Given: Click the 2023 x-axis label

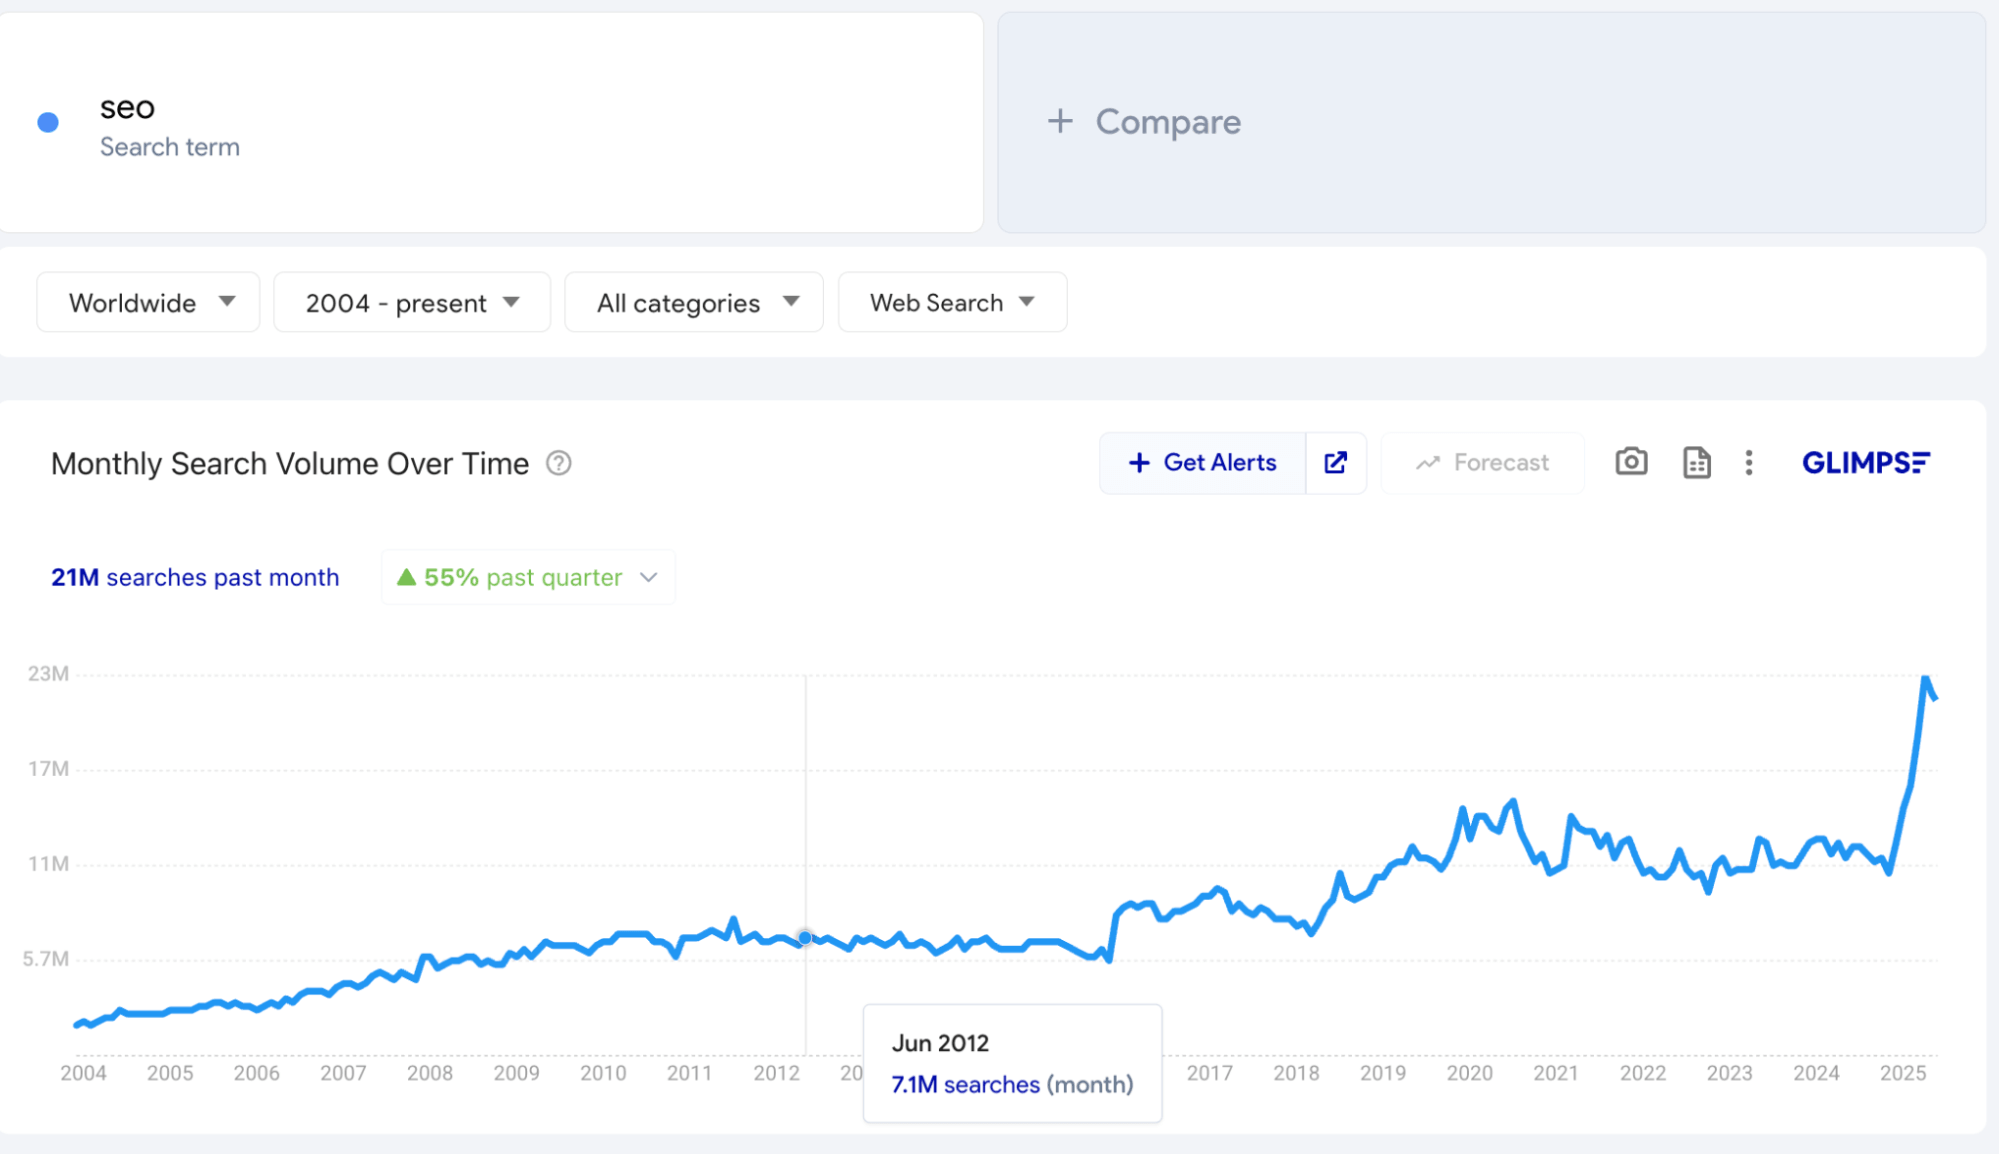Looking at the screenshot, I should [x=1729, y=1073].
